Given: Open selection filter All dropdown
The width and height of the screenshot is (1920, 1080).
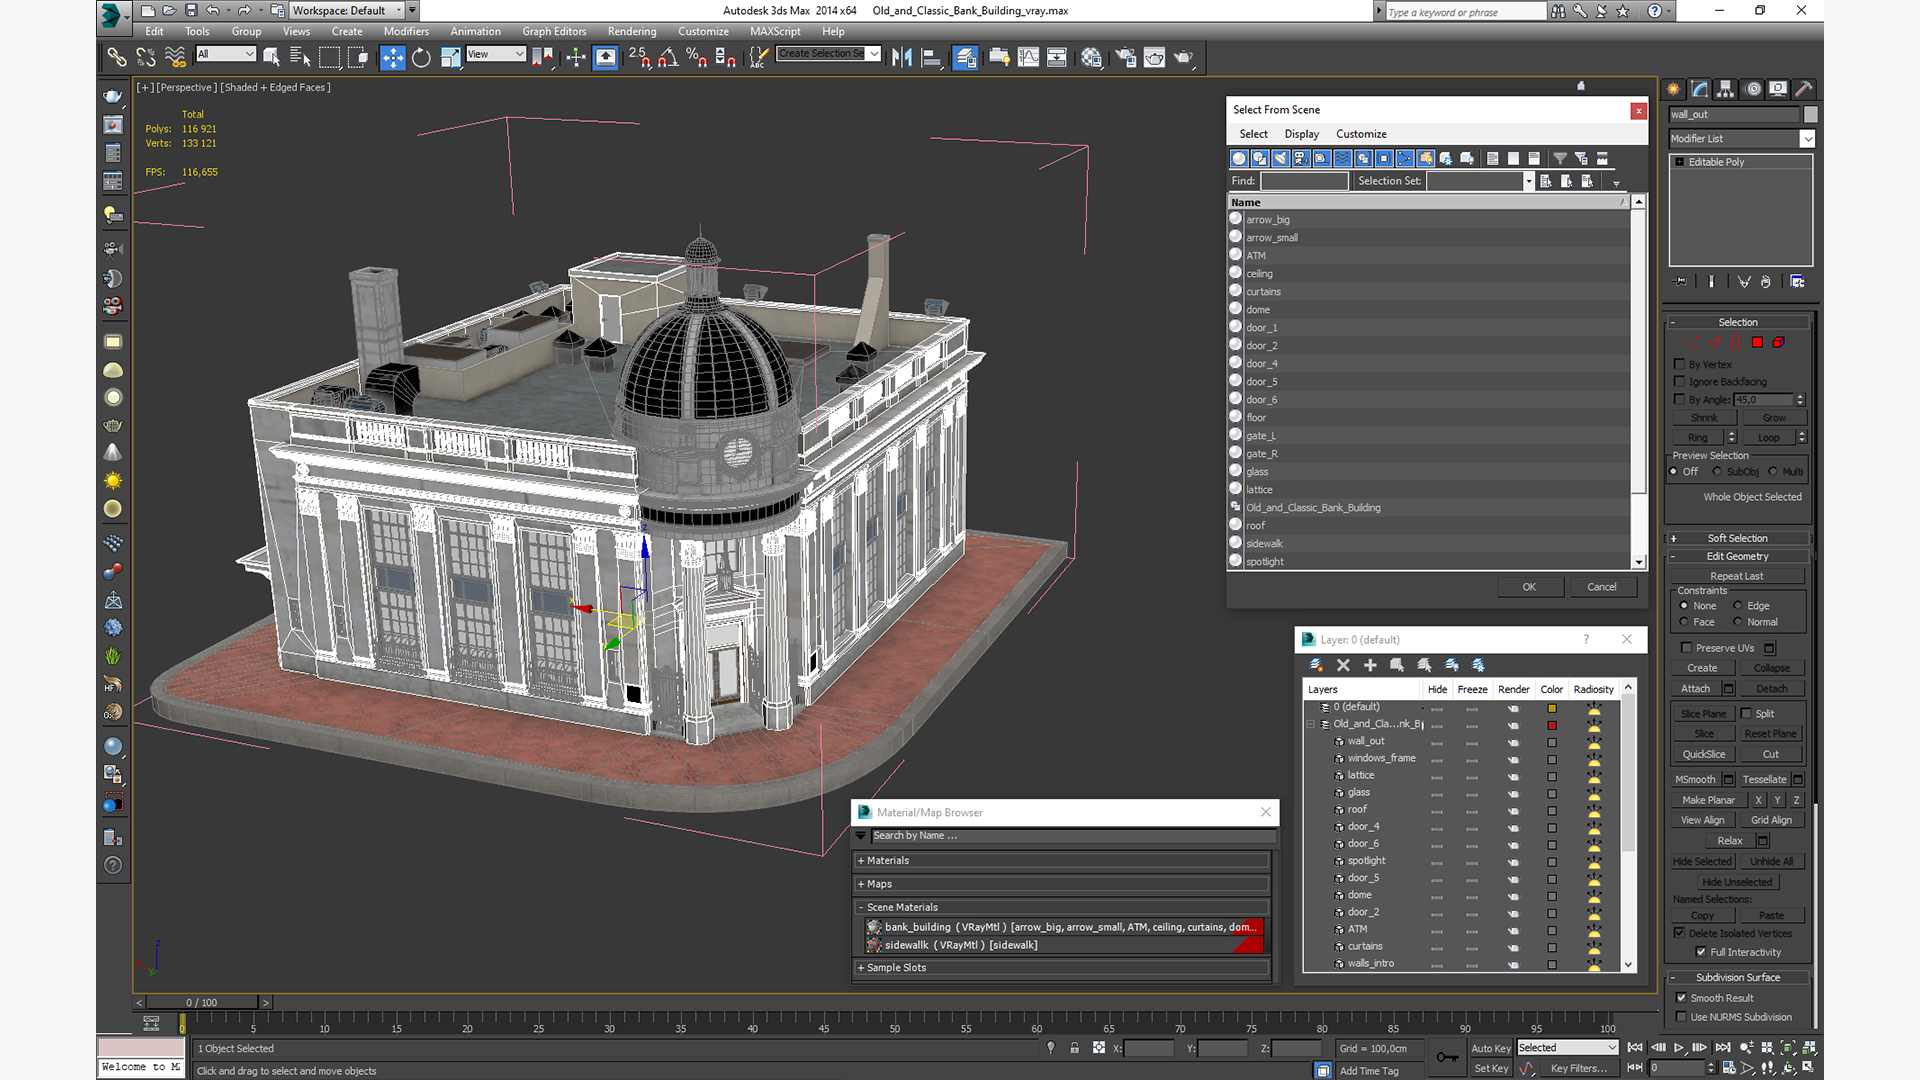Looking at the screenshot, I should pos(226,54).
